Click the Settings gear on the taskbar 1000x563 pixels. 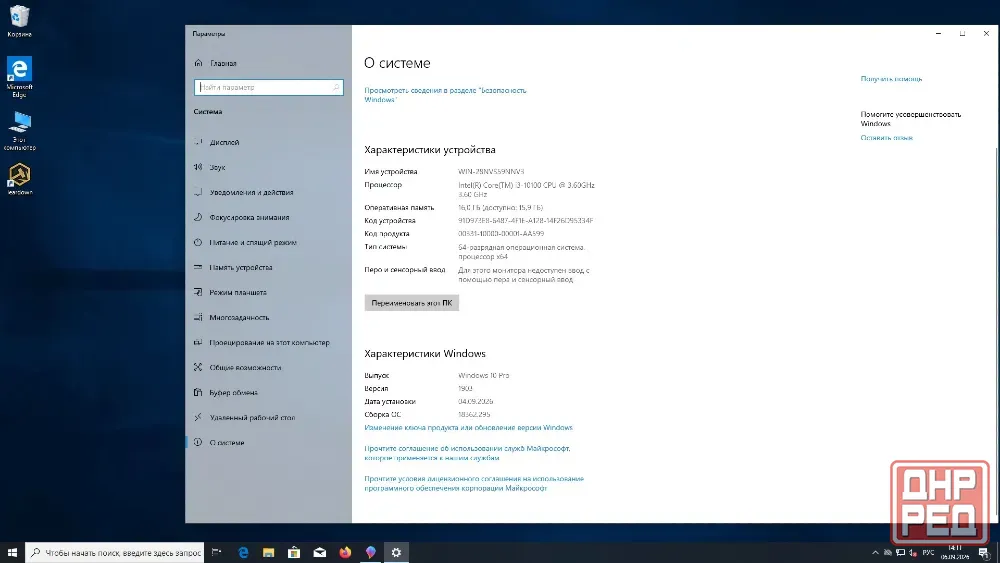click(x=396, y=552)
